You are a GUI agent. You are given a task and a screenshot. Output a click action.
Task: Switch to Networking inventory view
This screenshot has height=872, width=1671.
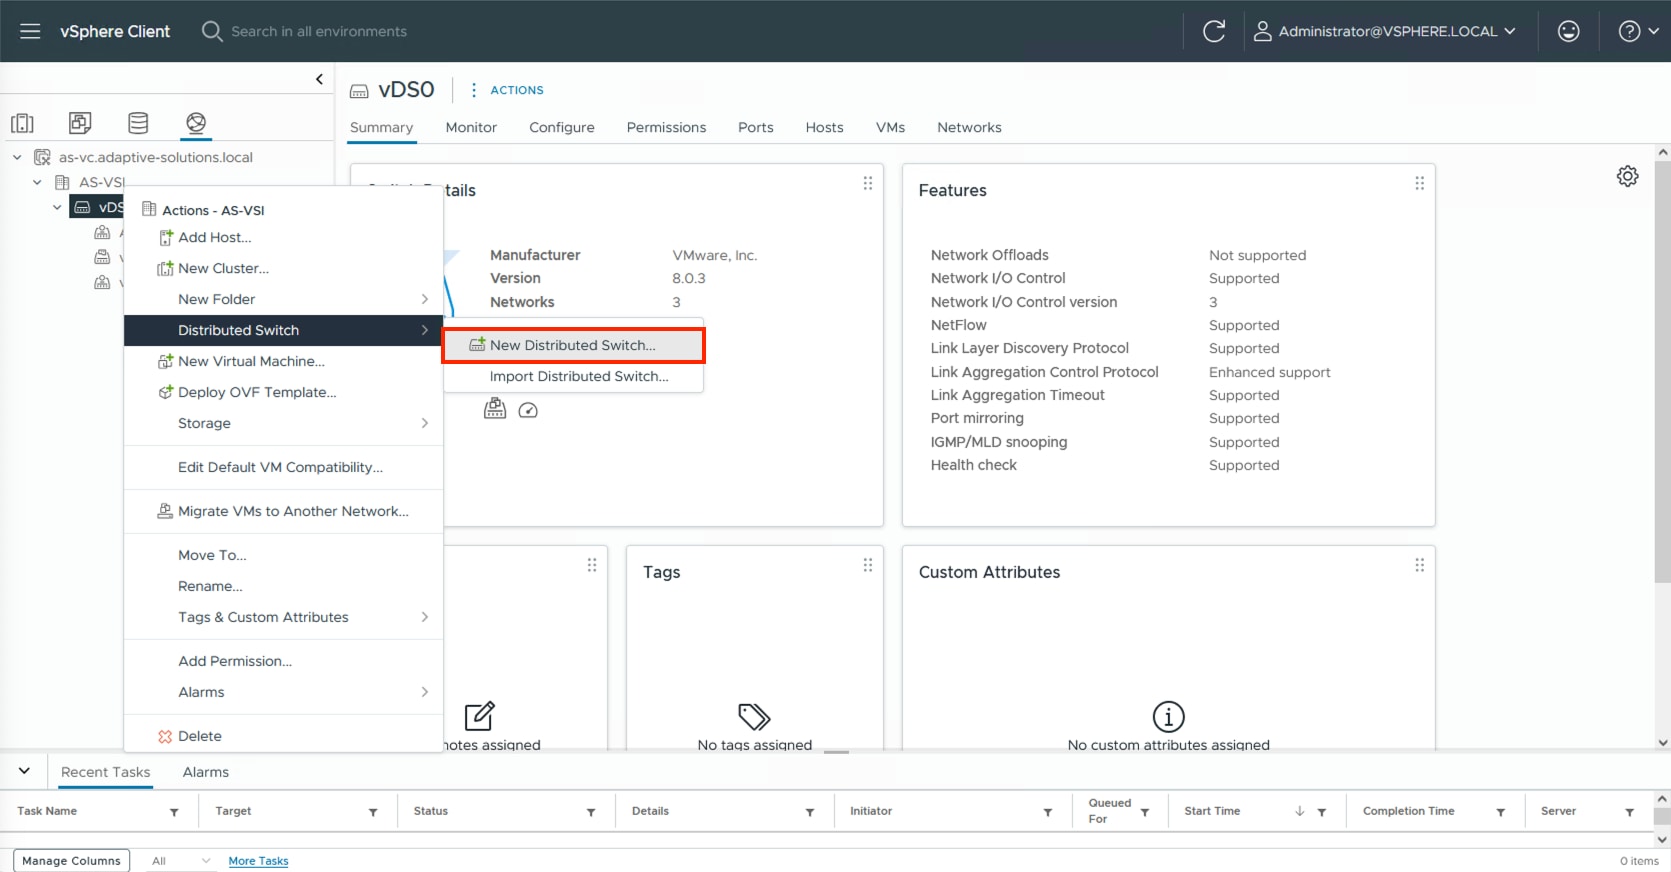[x=196, y=123]
